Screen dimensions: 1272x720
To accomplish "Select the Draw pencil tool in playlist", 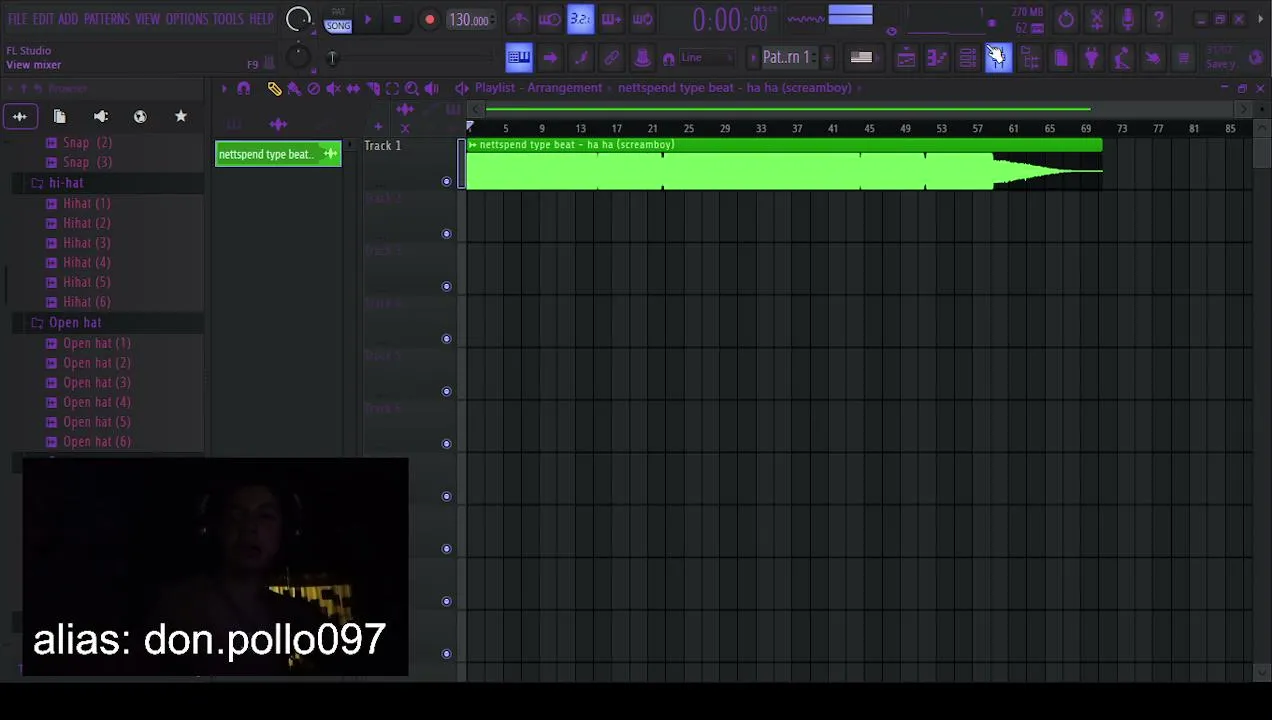I will [274, 88].
